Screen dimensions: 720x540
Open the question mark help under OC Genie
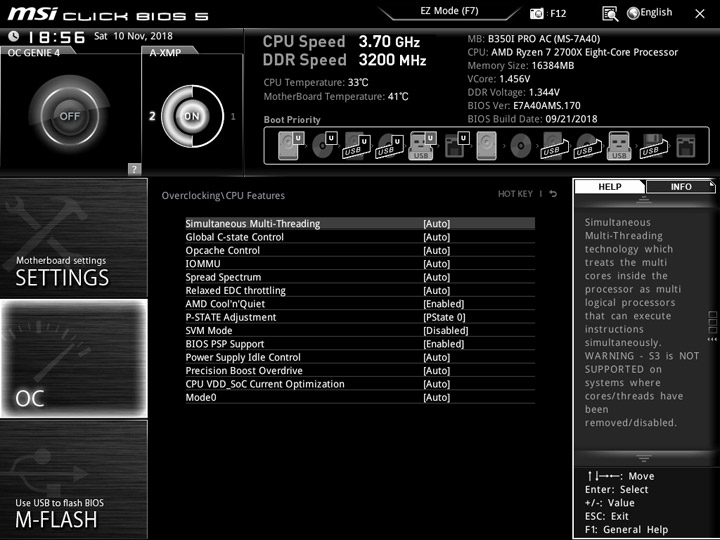pyautogui.click(x=134, y=169)
